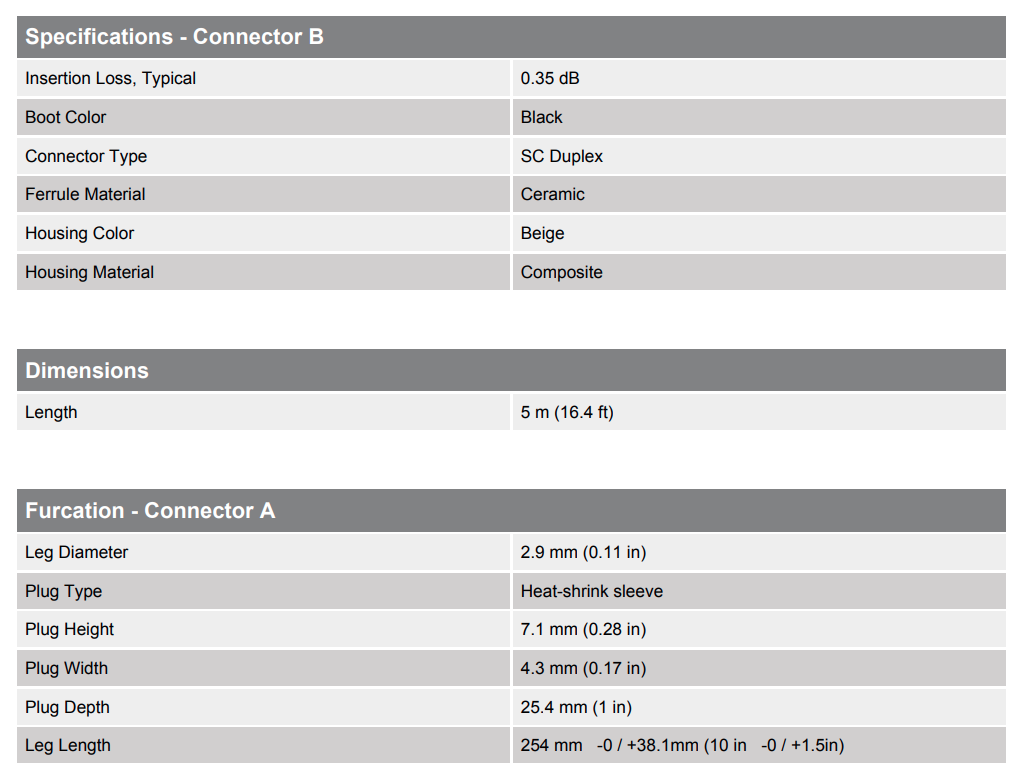Select the Plug Height value 7.1 mm
This screenshot has height=782, width=1027.
coord(583,629)
